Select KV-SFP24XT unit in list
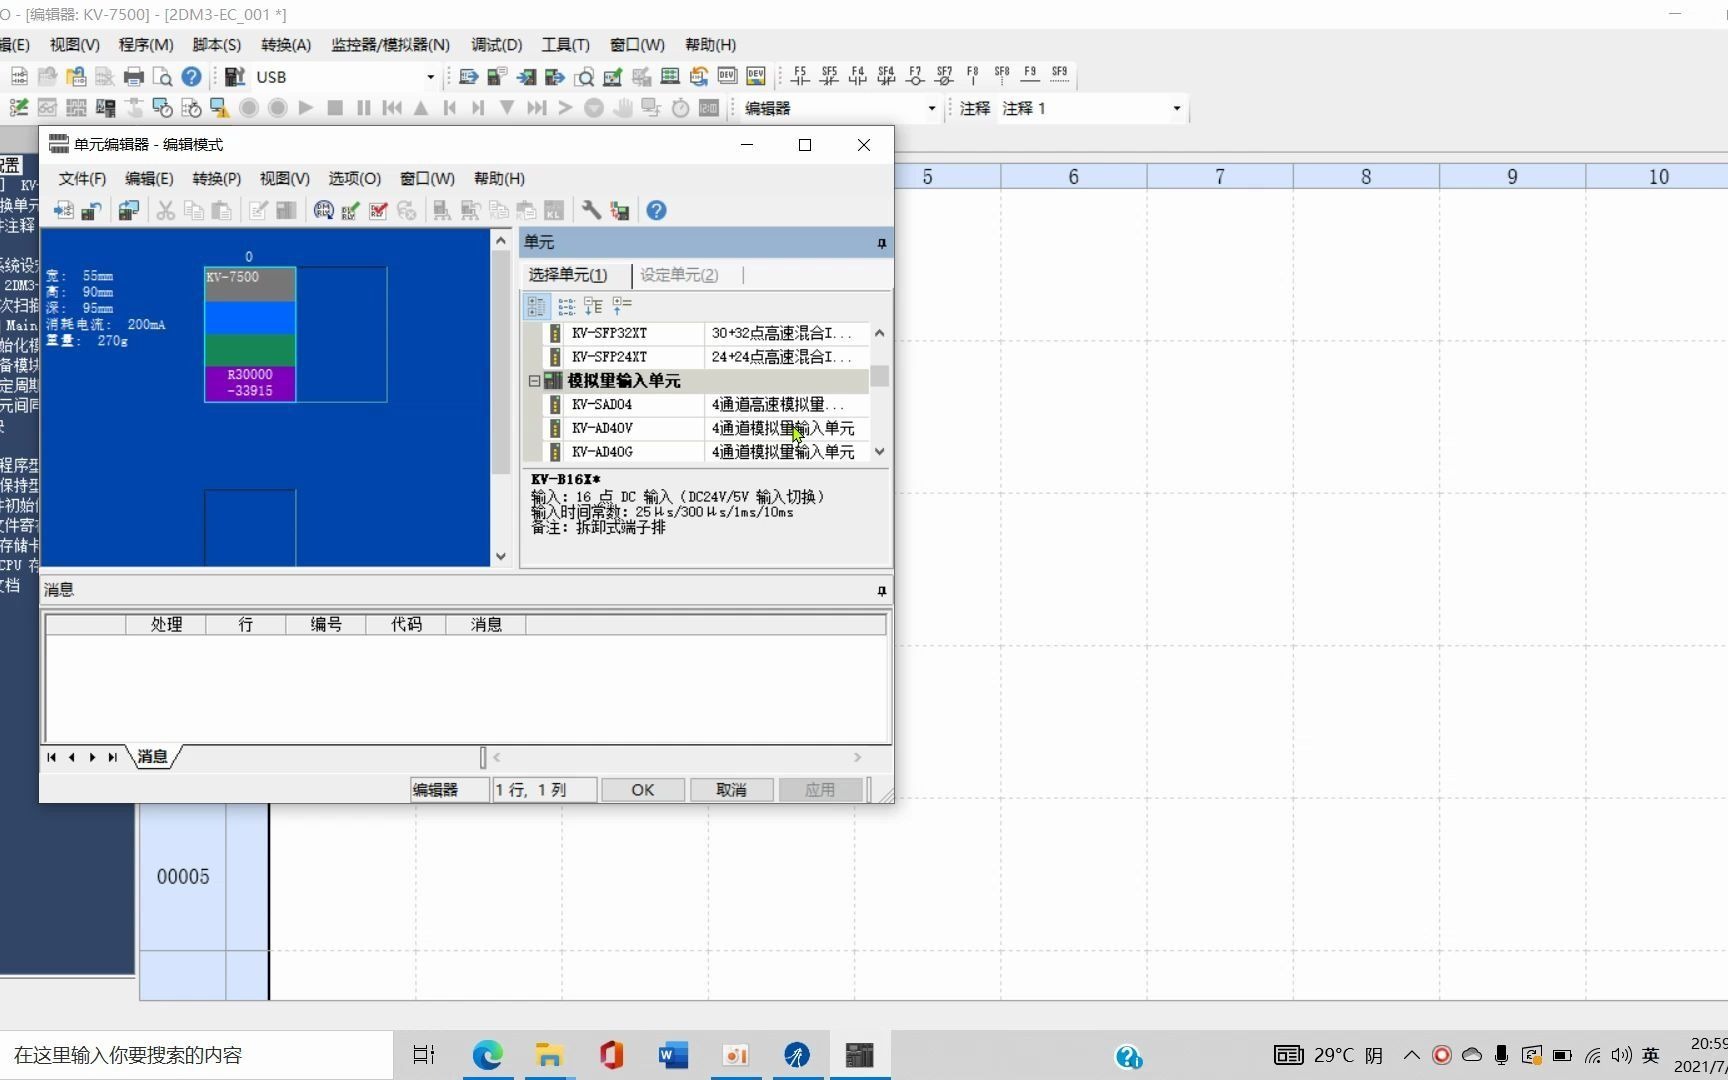The image size is (1728, 1080). 706,357
